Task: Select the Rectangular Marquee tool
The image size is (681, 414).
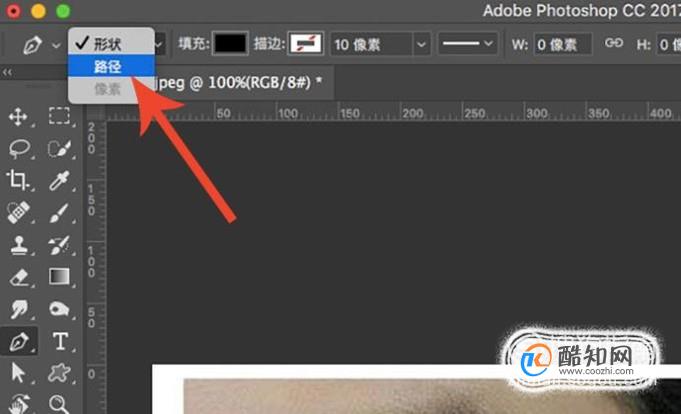Action: tap(59, 116)
